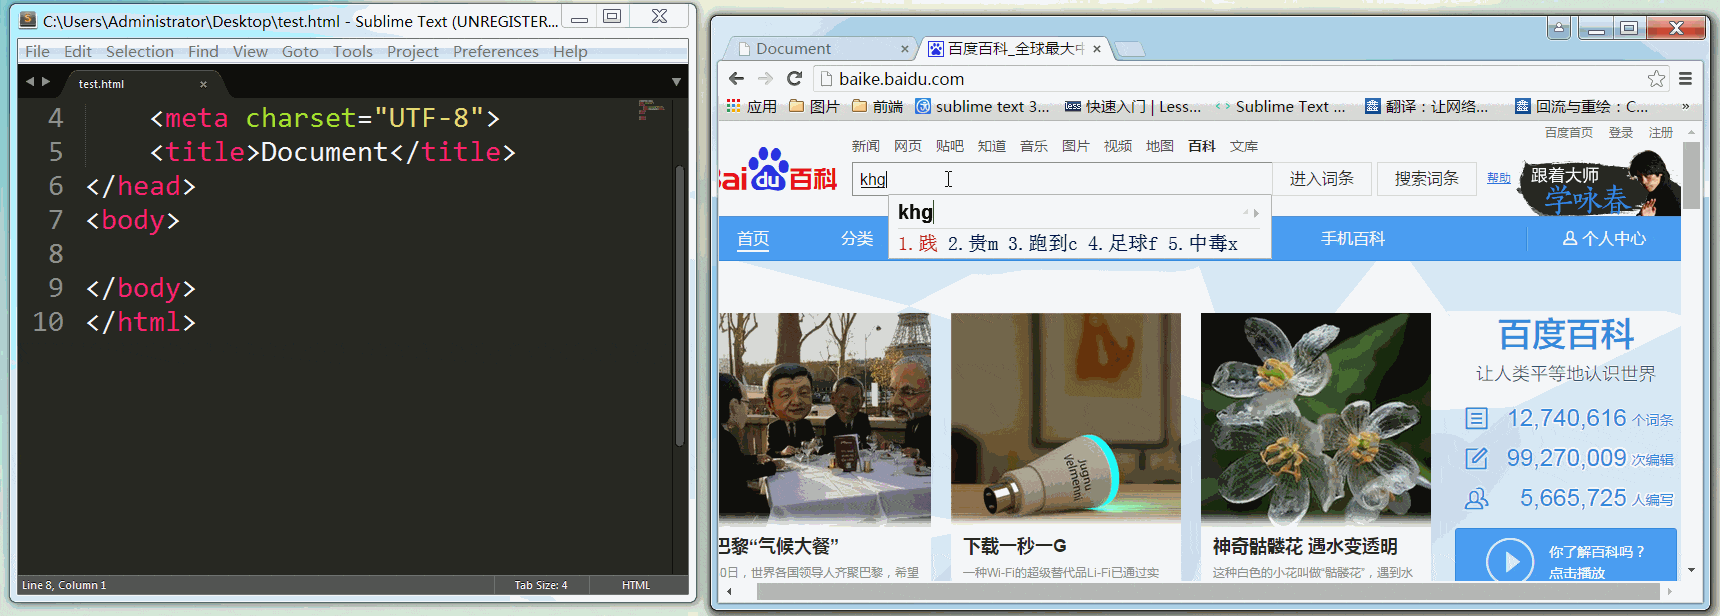The height and width of the screenshot is (616, 1720).
Task: Switch to the Document tab
Action: coord(820,48)
